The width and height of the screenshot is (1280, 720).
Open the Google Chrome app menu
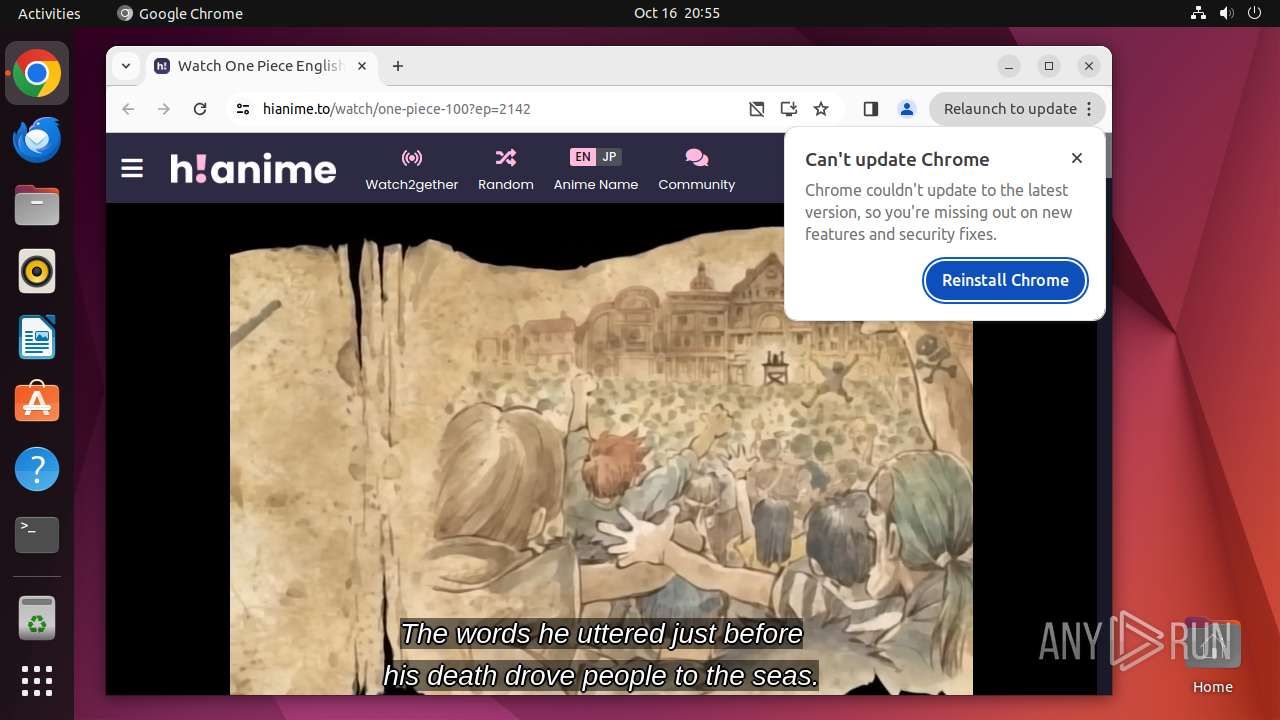click(180, 13)
